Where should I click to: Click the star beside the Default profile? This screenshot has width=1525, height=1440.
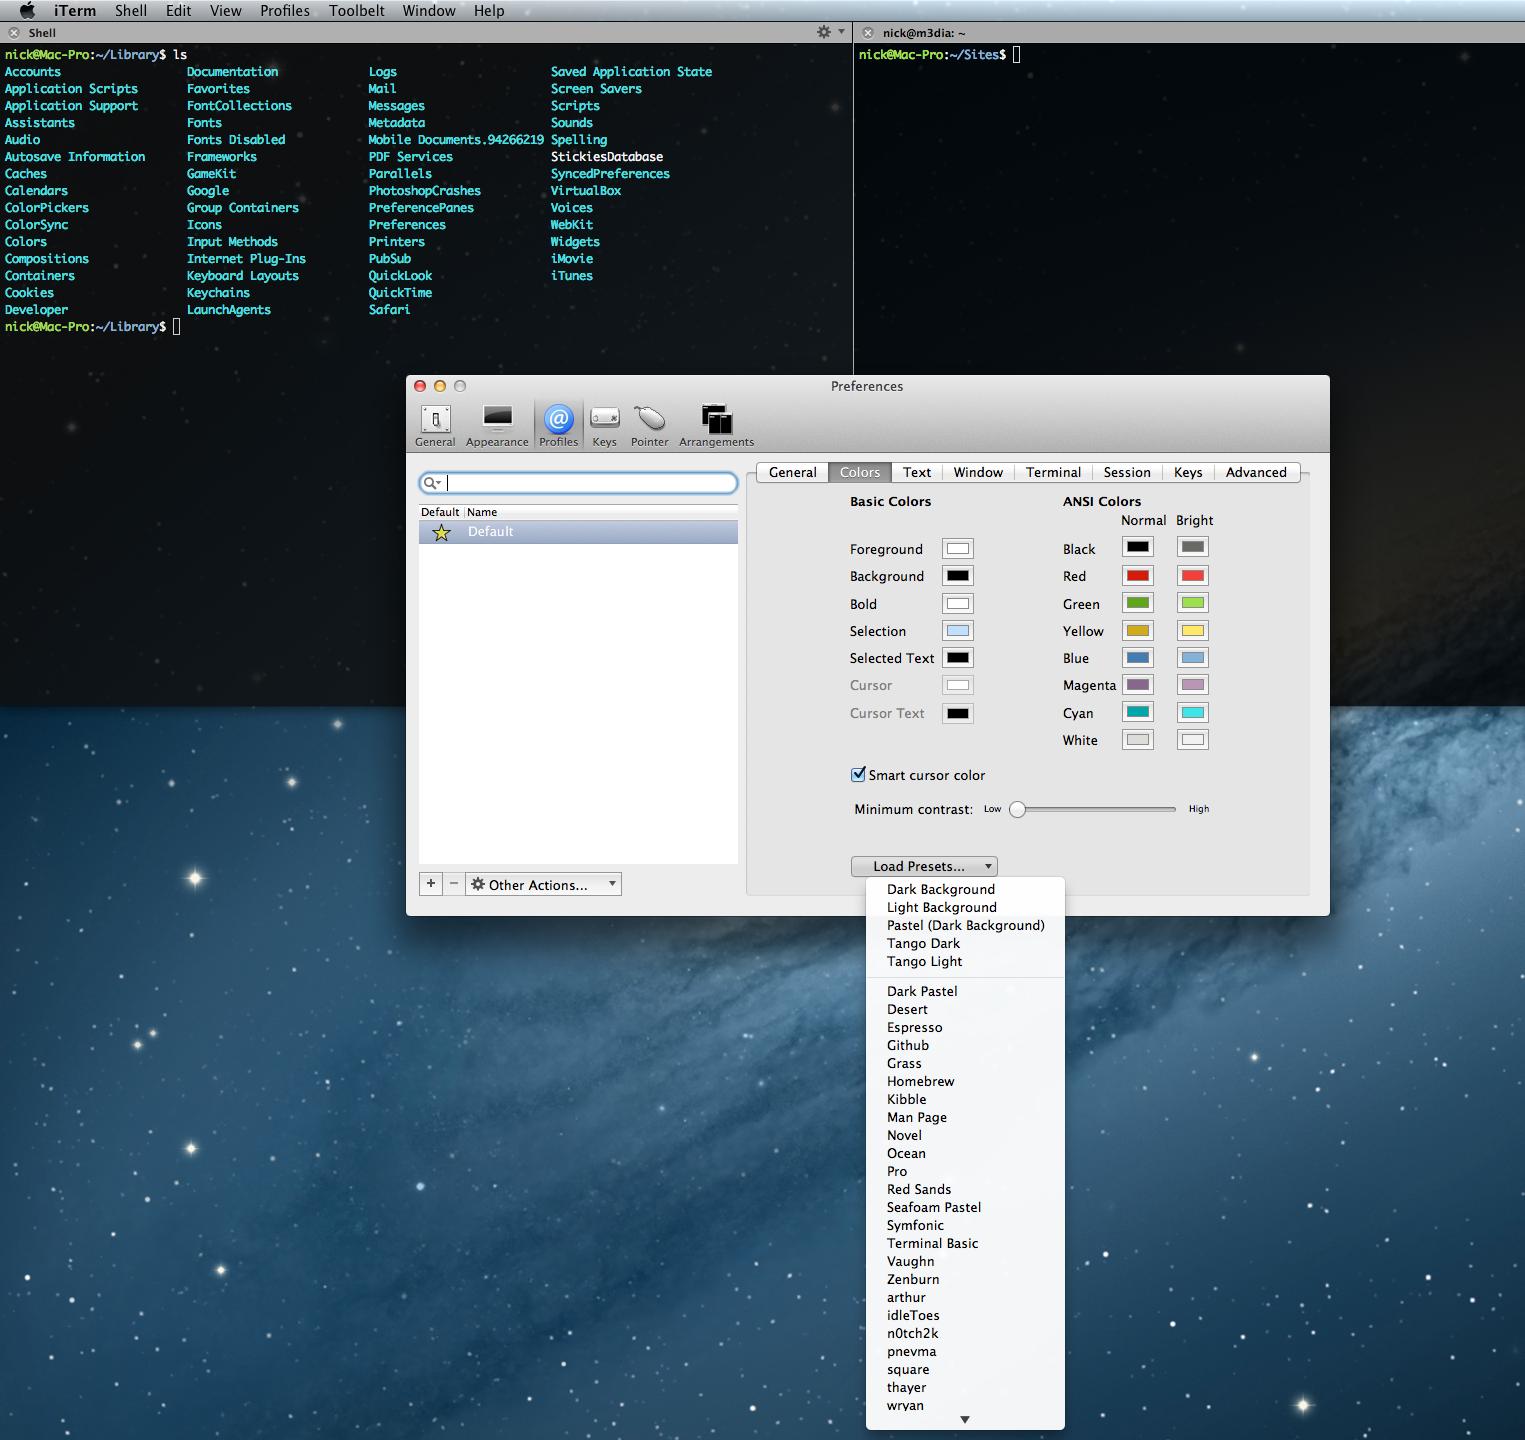coord(441,532)
